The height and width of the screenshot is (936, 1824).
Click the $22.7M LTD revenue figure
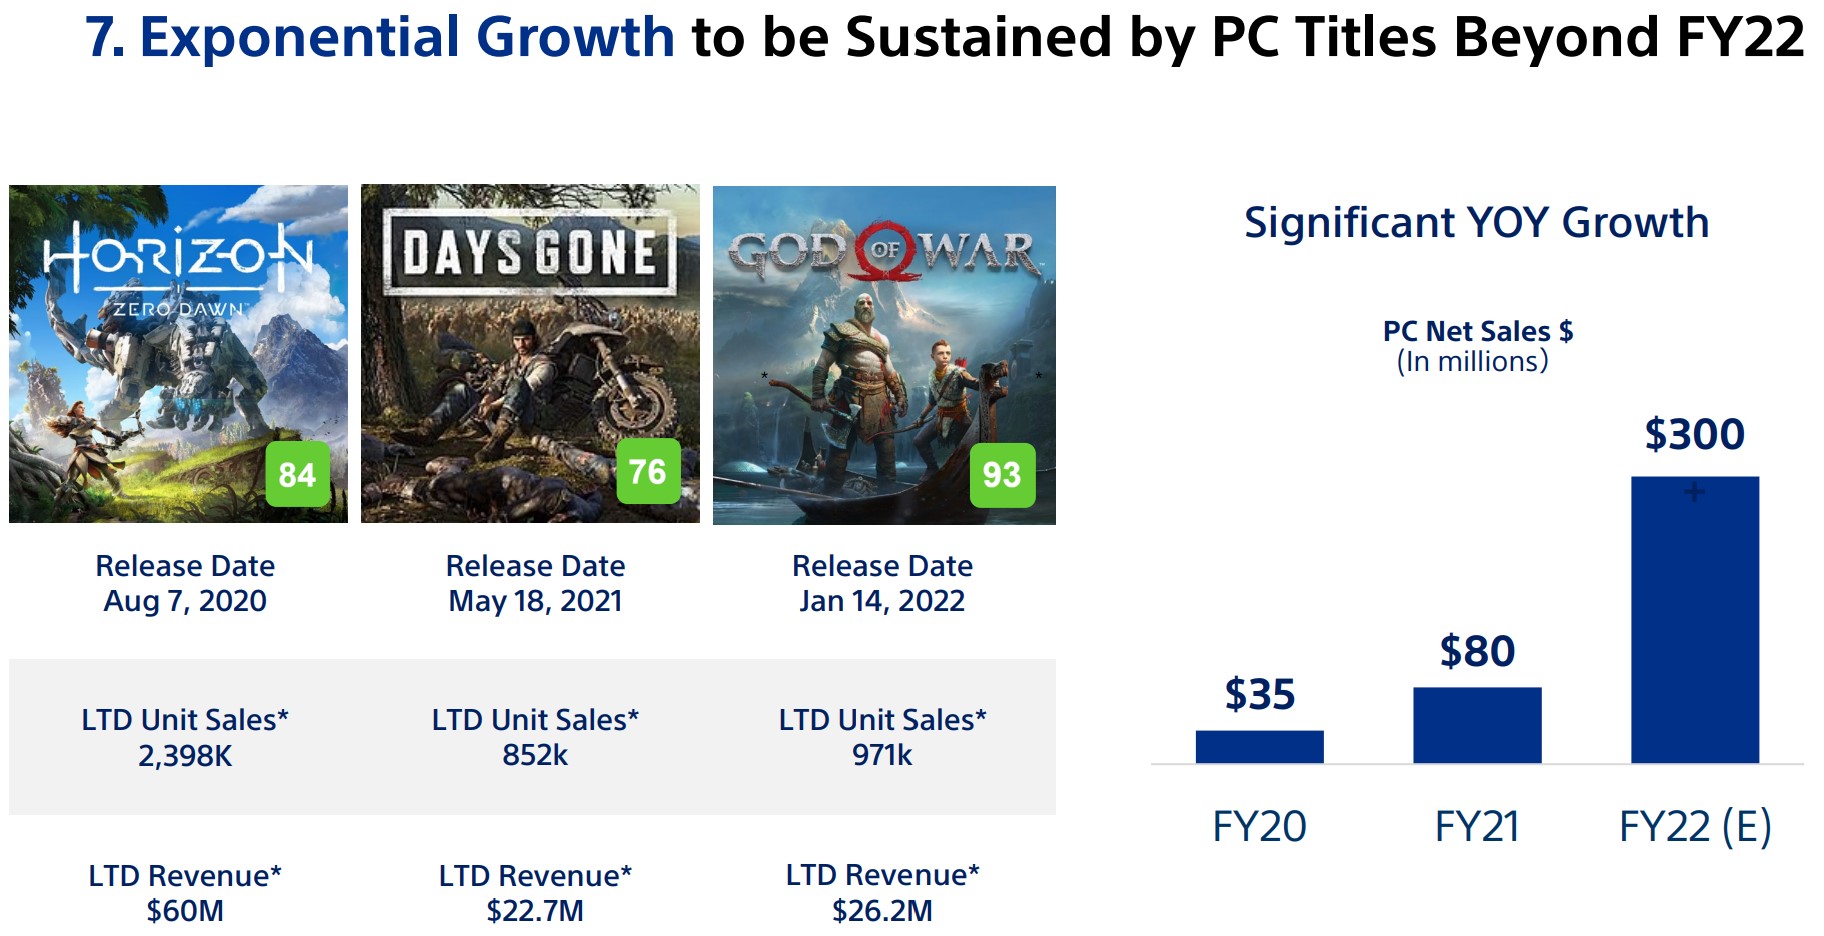tap(535, 911)
